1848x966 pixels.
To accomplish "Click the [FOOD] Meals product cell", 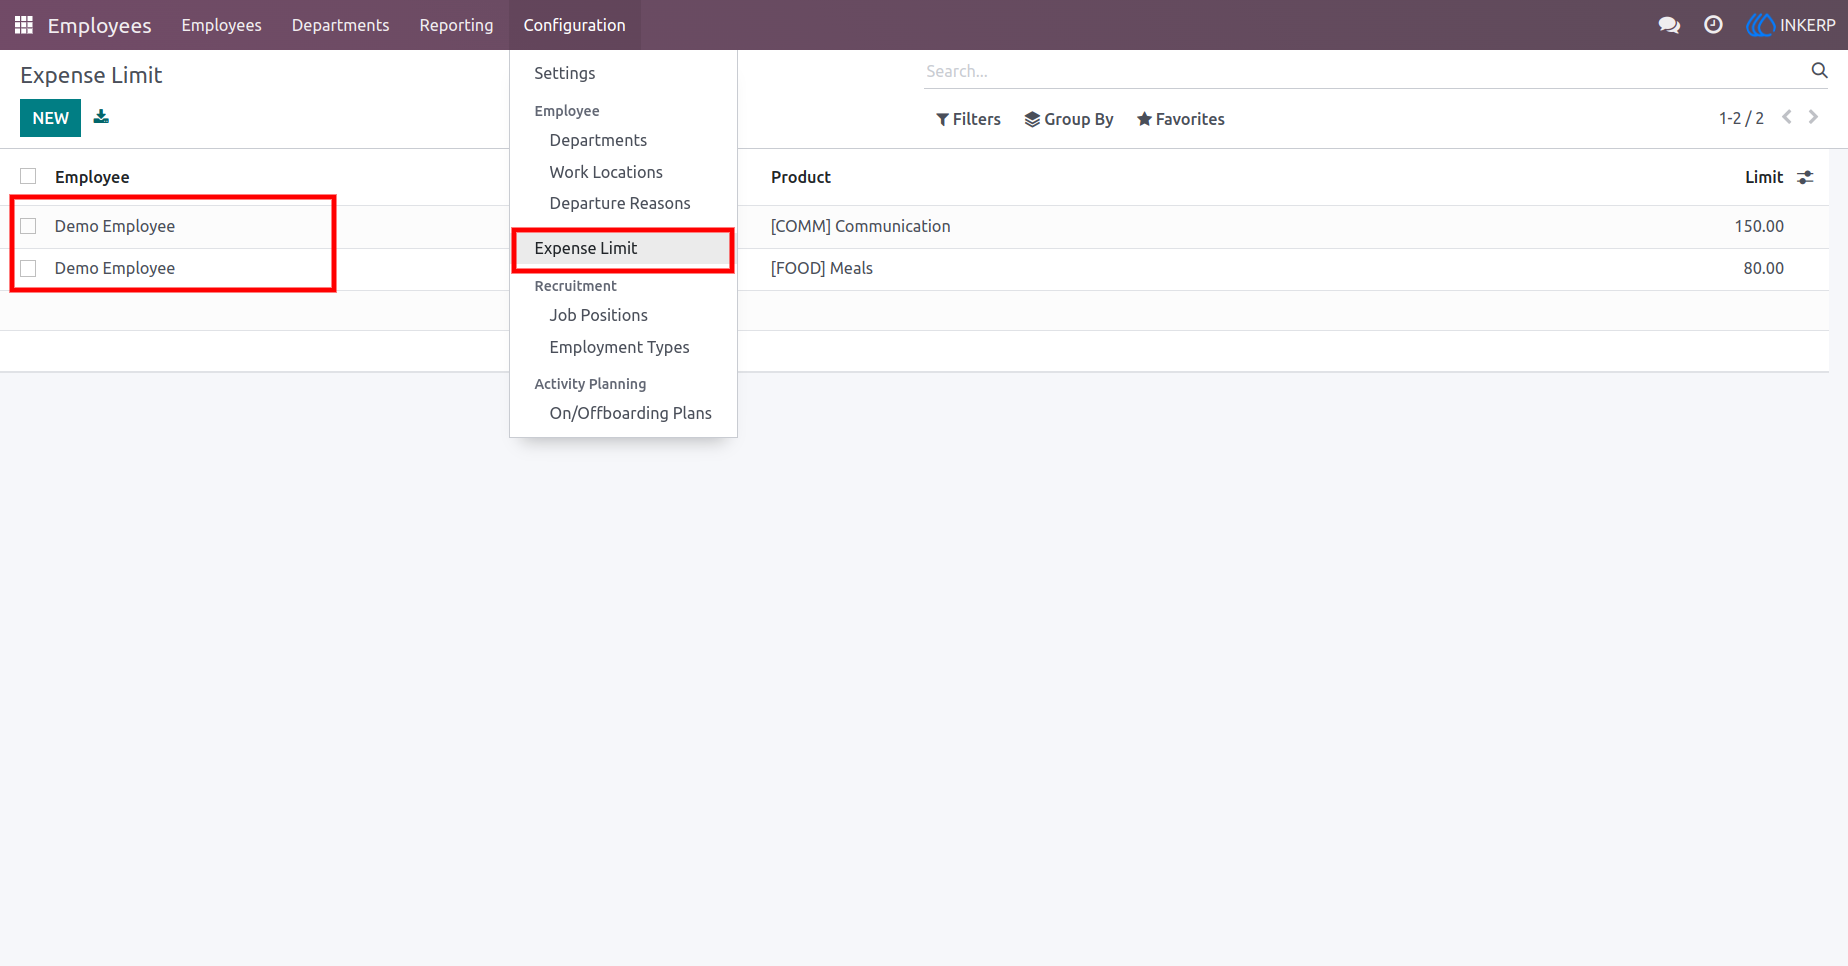I will 821,268.
